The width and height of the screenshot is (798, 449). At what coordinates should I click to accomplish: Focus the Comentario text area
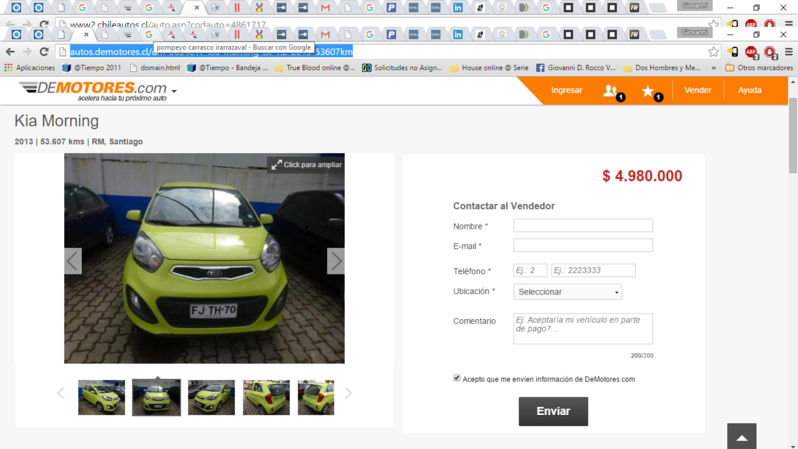pos(583,329)
